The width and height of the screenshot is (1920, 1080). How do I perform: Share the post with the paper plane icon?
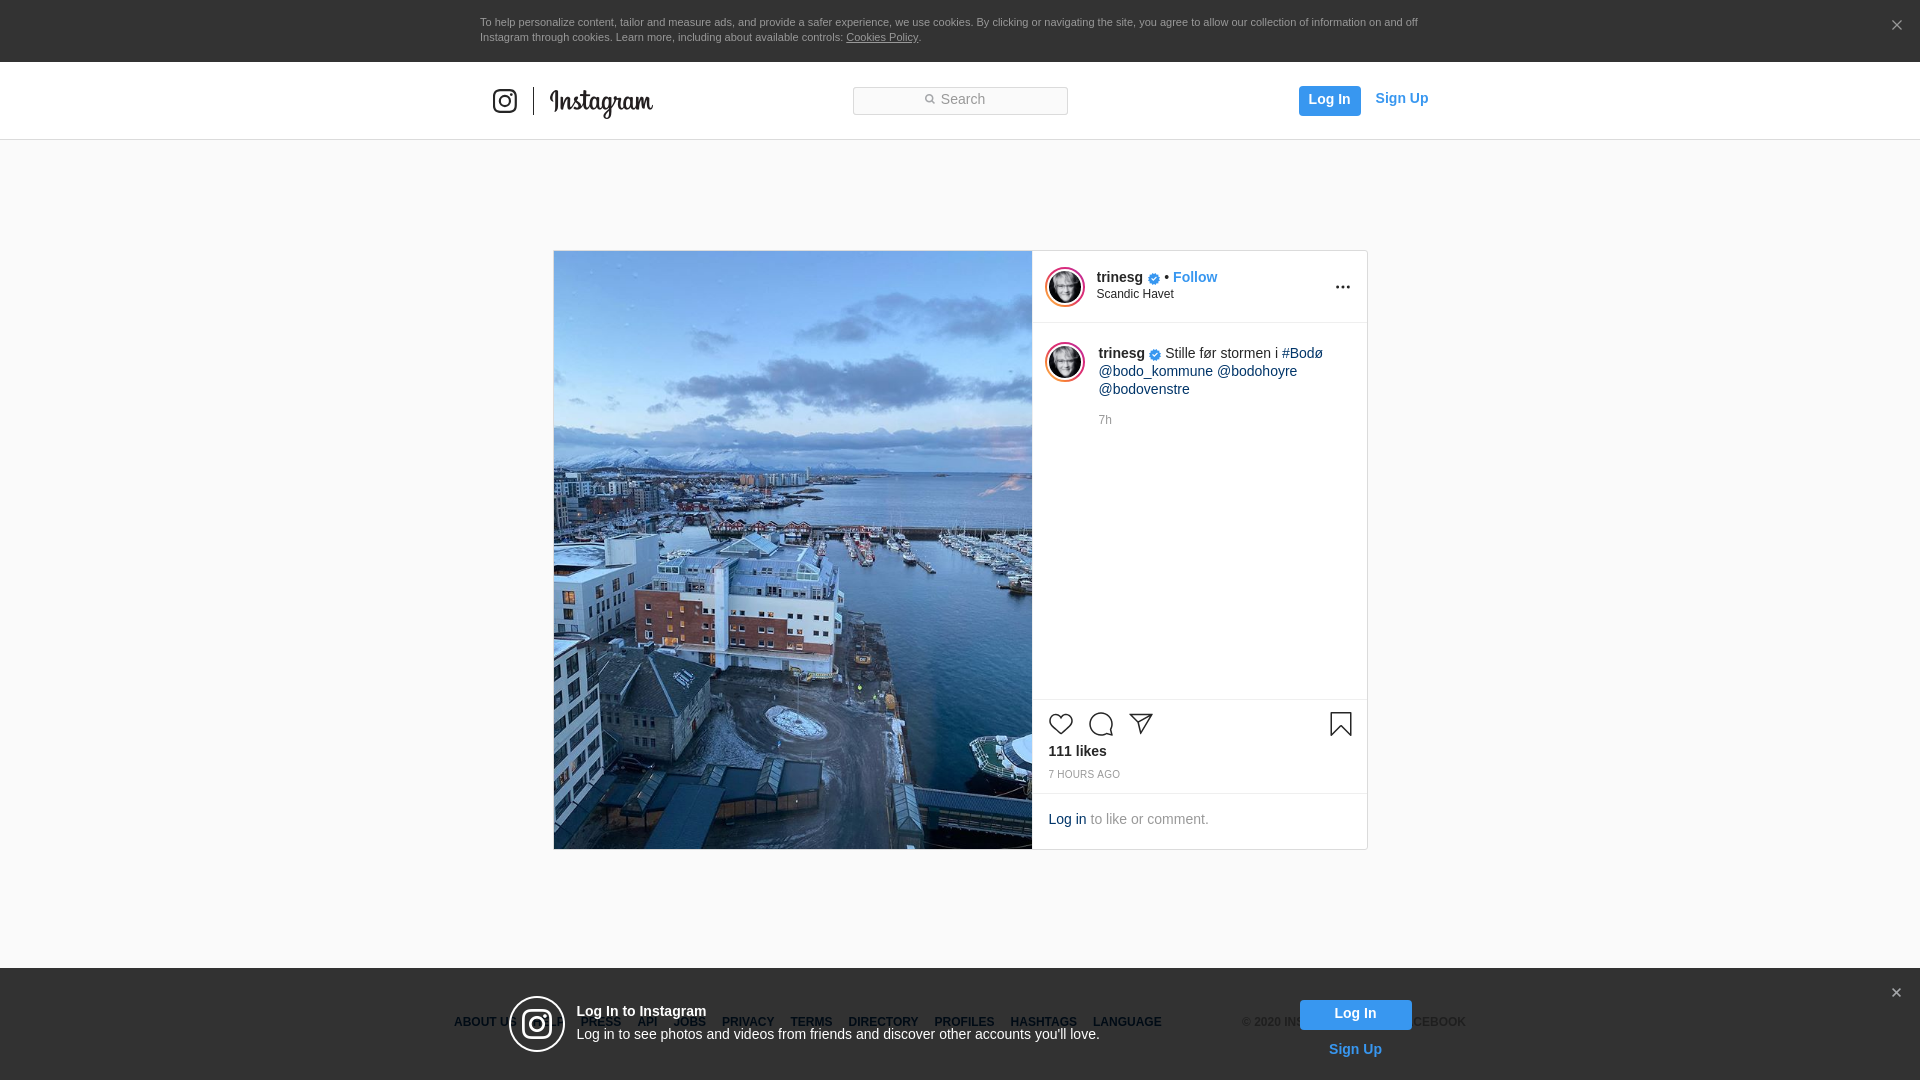pyautogui.click(x=1141, y=724)
